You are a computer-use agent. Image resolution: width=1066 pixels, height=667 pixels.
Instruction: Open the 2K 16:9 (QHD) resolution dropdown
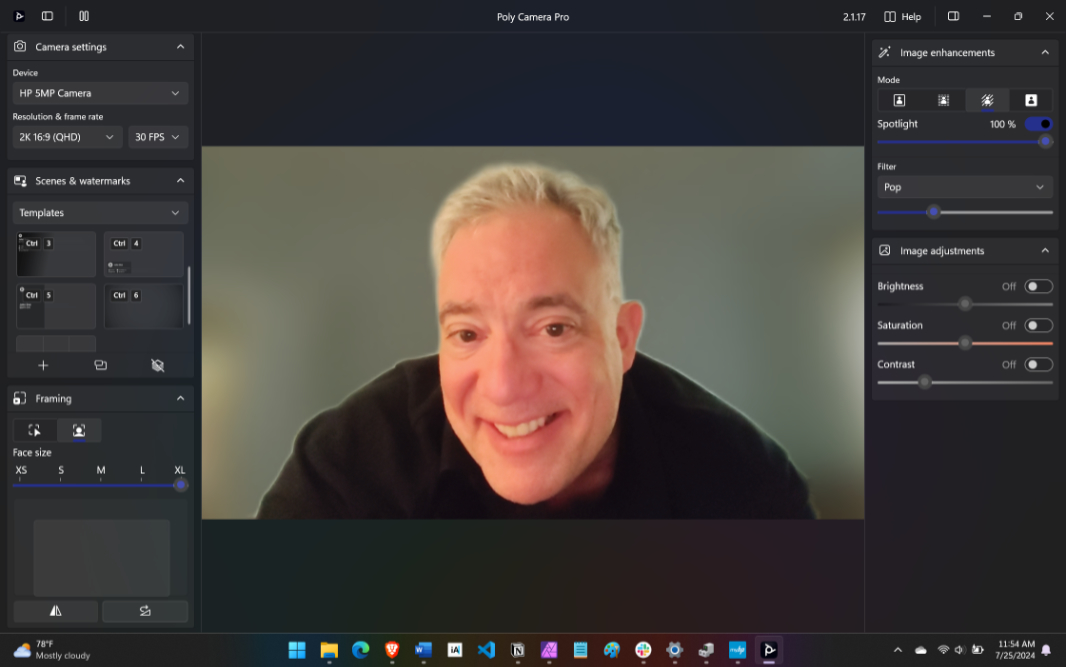(67, 137)
